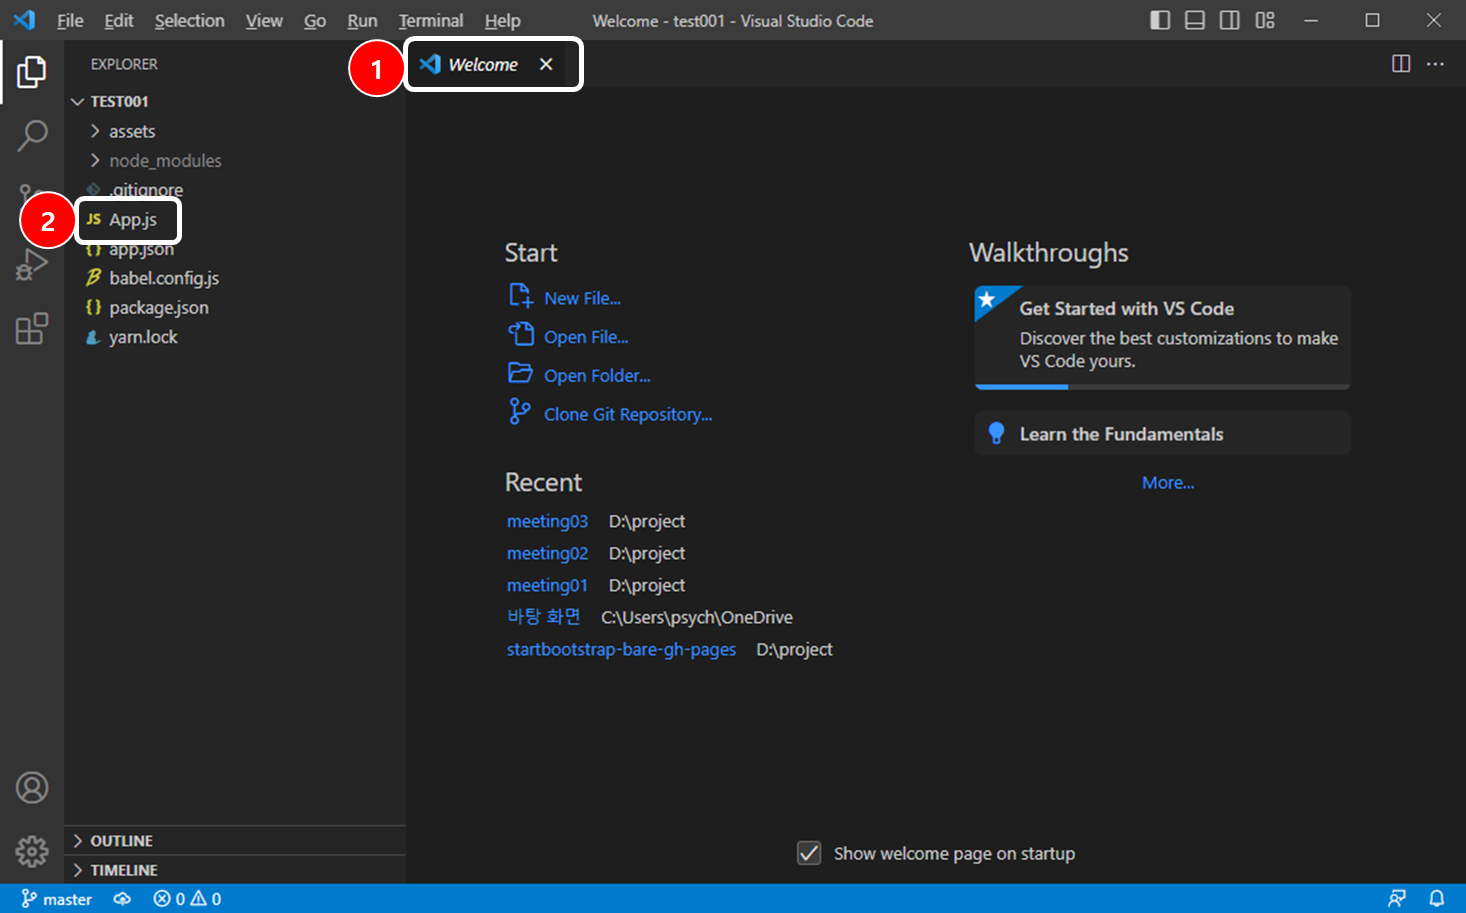
Task: Toggle secondary side bar layout icon
Action: pos(1230,20)
